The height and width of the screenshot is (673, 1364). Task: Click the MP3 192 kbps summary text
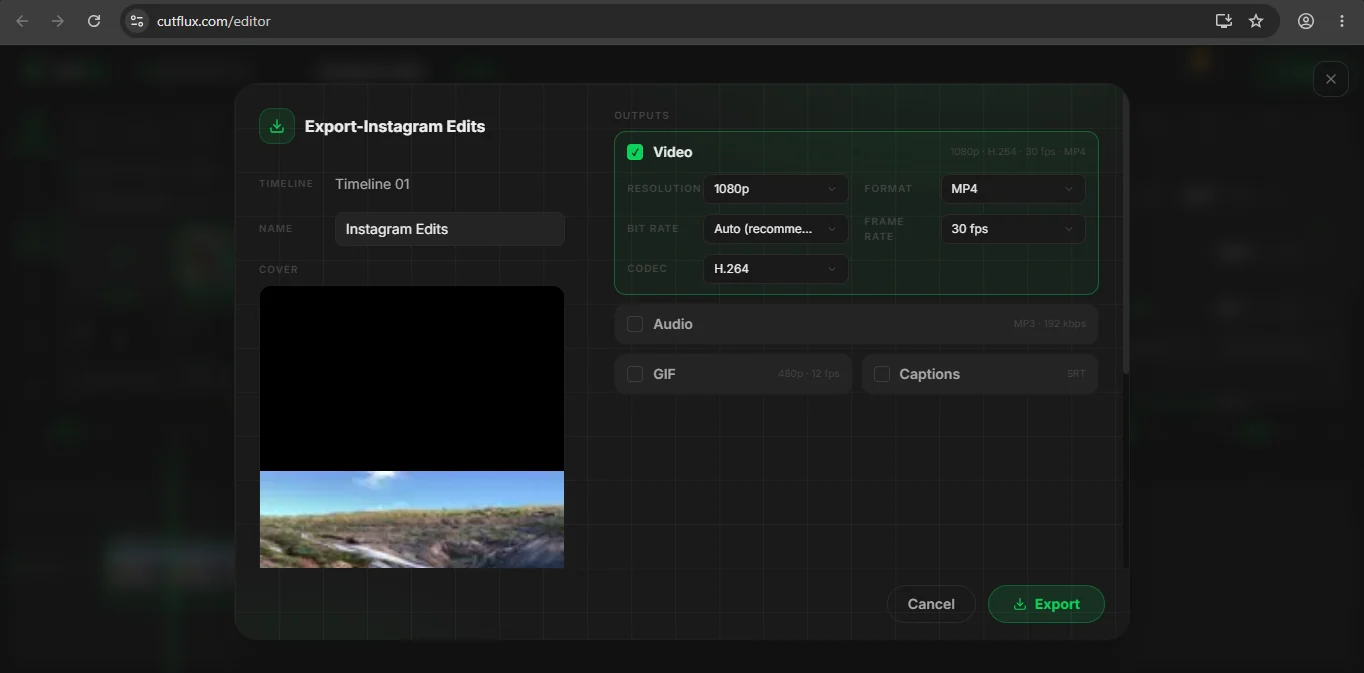[x=1050, y=324]
